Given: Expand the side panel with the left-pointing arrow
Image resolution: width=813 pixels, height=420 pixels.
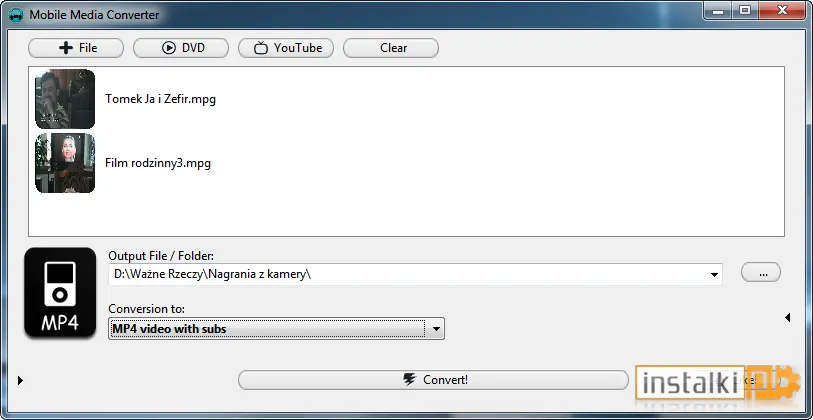Looking at the screenshot, I should coord(787,317).
